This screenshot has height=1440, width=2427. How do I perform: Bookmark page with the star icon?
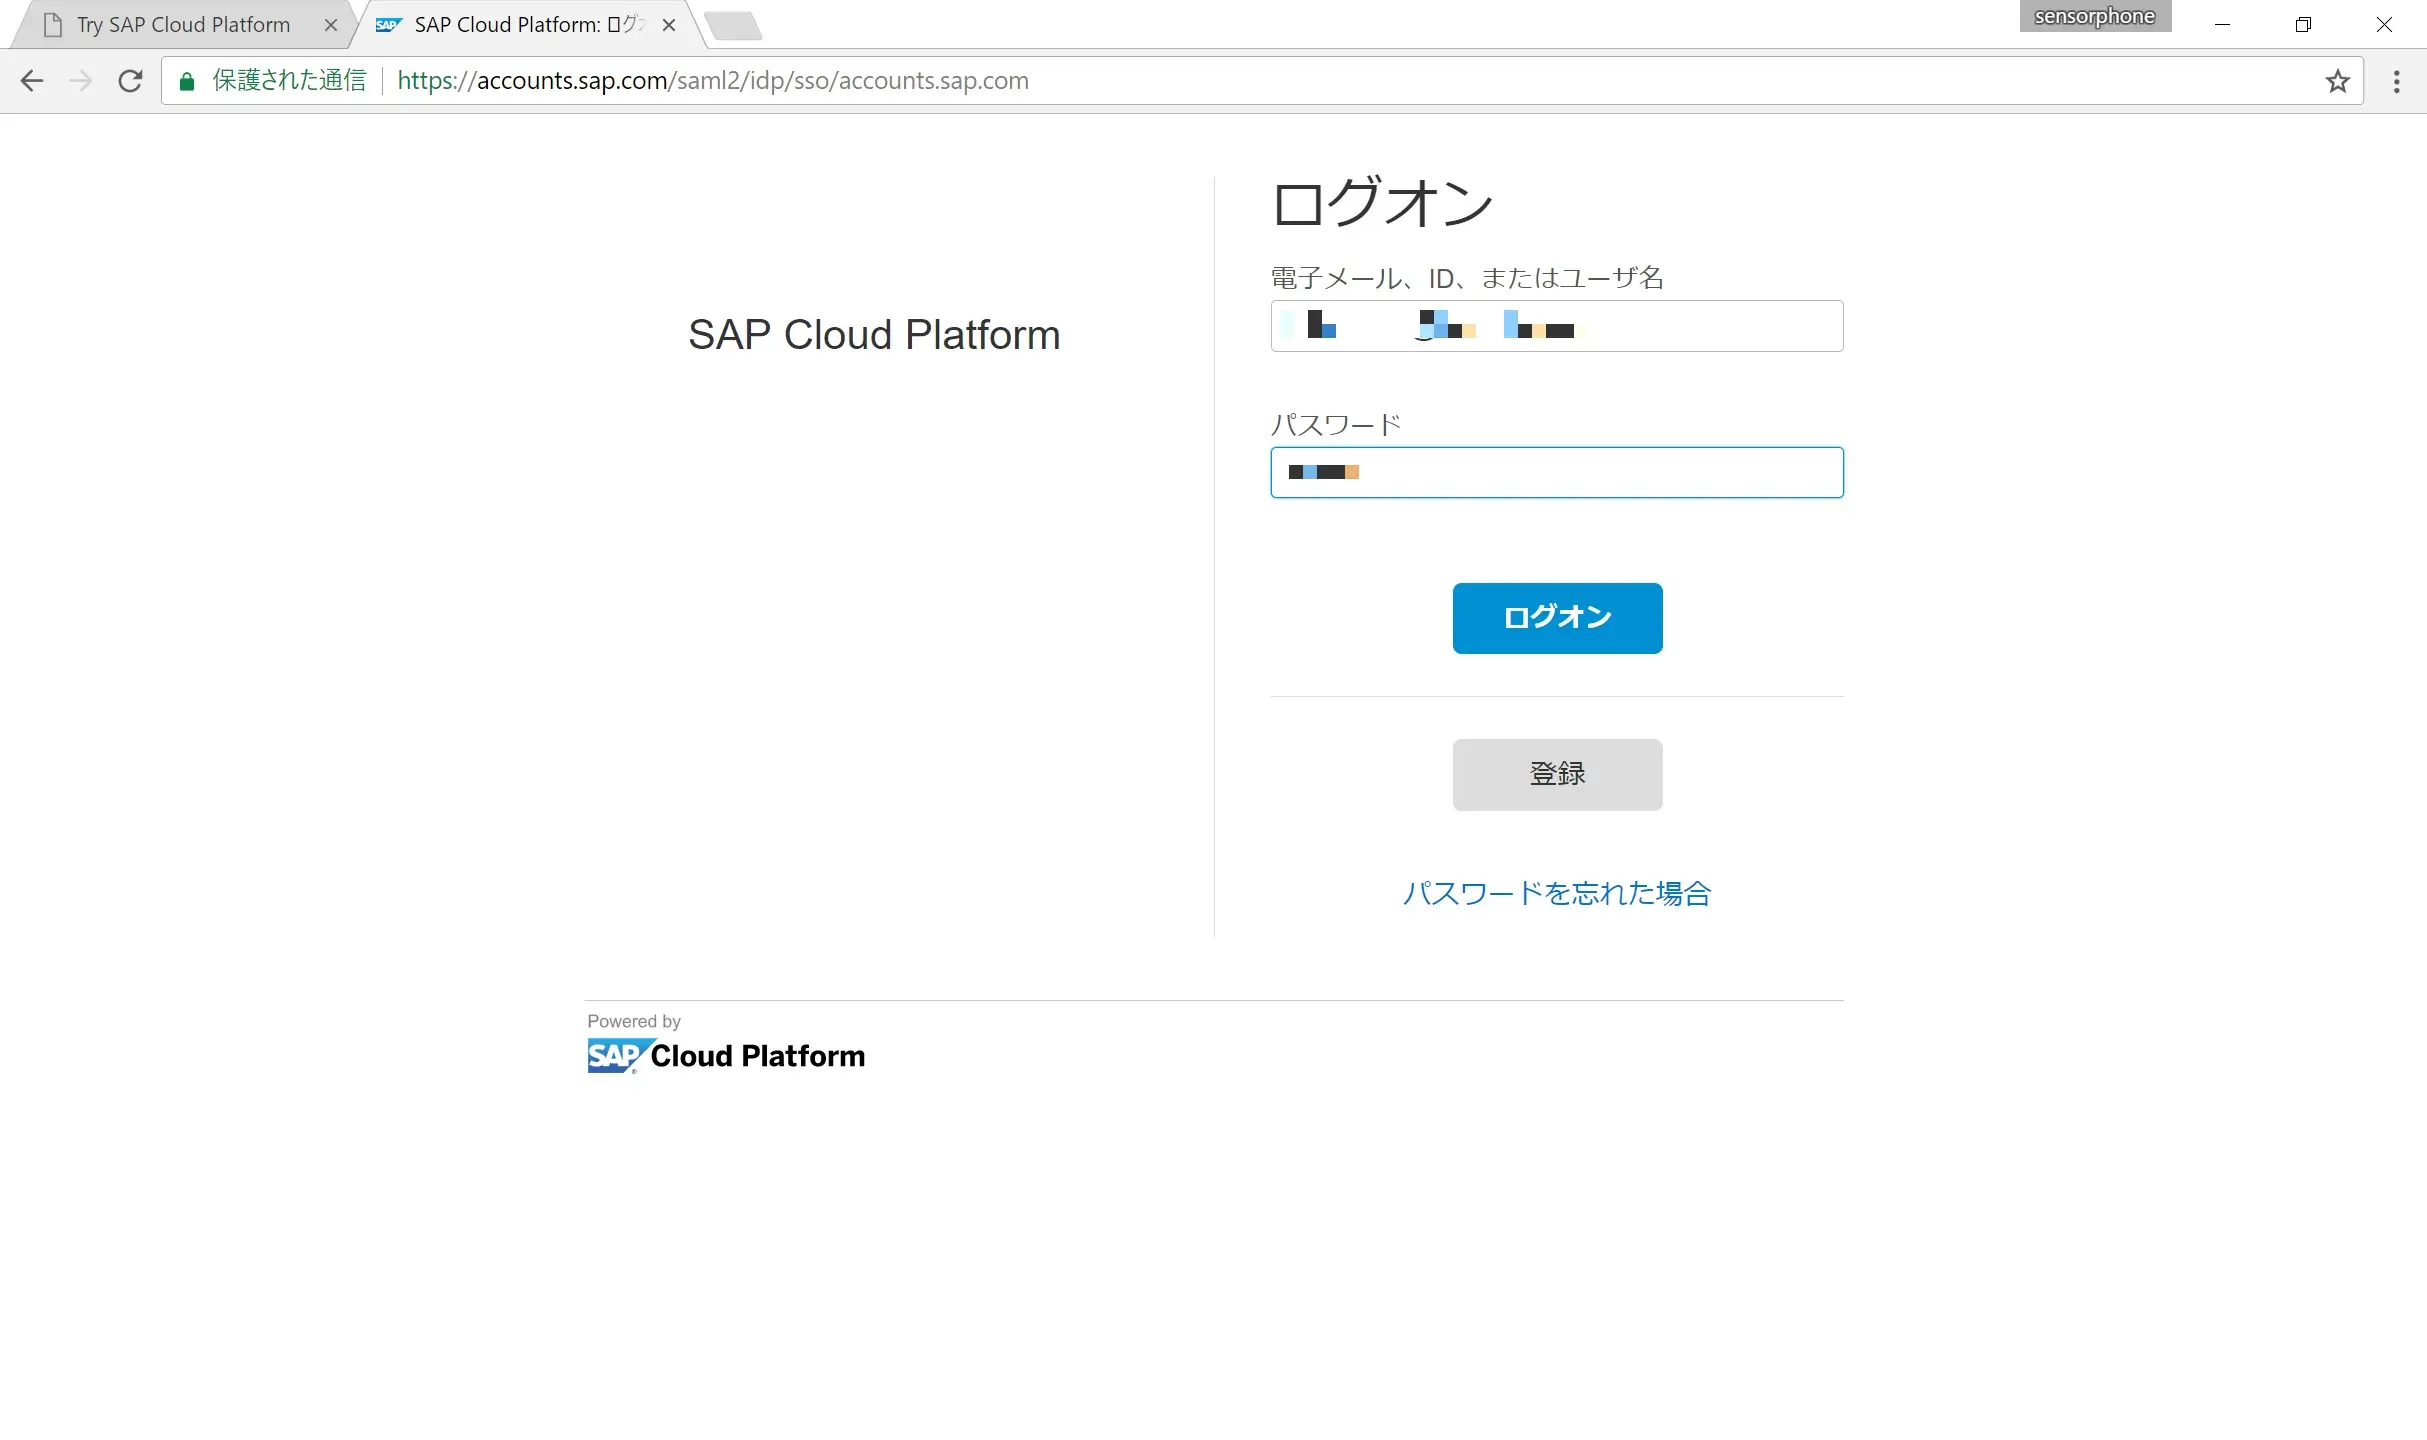pyautogui.click(x=2337, y=81)
